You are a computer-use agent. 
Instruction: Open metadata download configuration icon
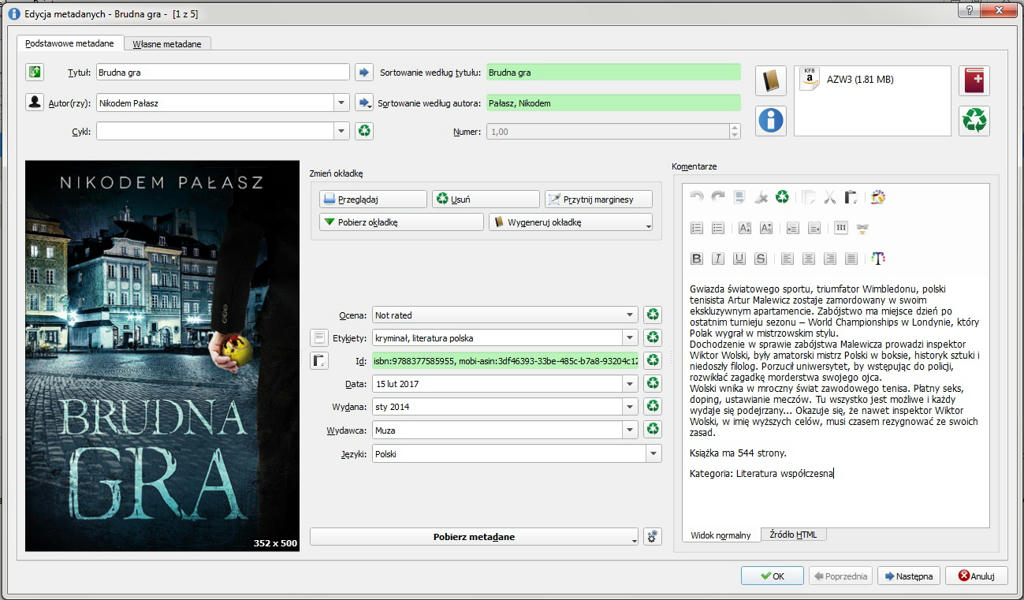click(x=652, y=537)
